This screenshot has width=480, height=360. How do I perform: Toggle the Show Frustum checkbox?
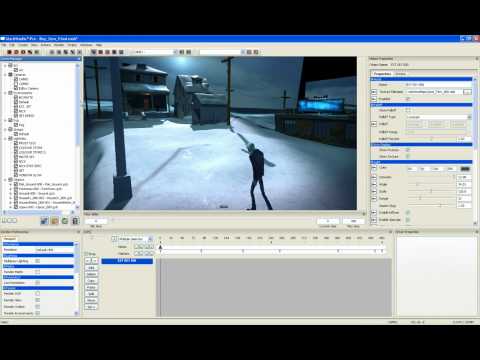pos(408,150)
